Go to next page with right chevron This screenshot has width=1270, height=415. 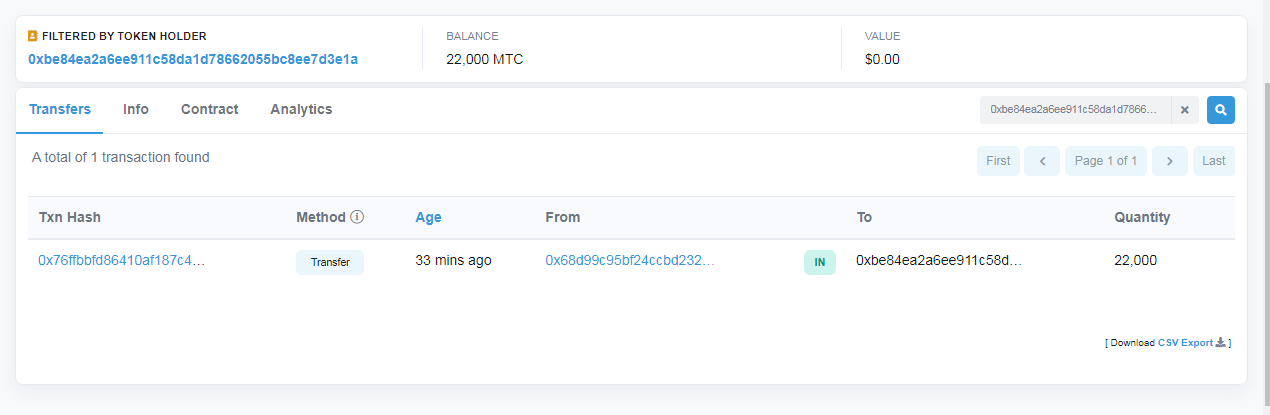tap(1170, 161)
